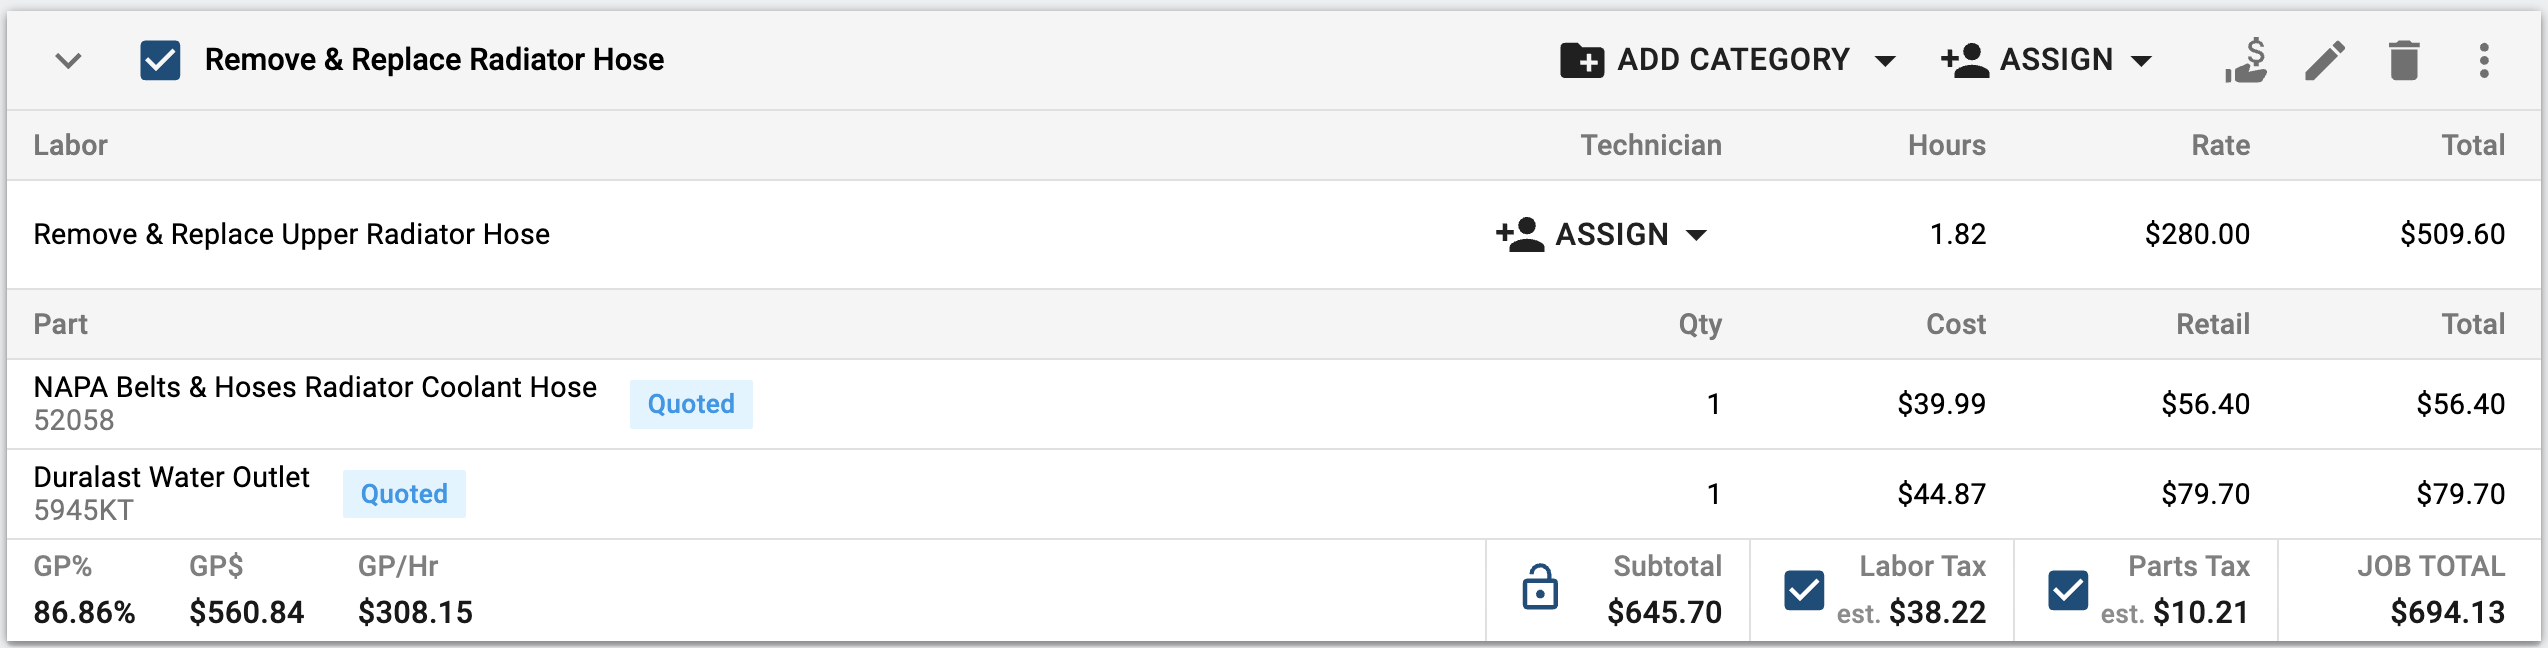This screenshot has height=648, width=2548.
Task: Uncheck the Remove & Replace Radiator Hose checkbox
Action: pos(160,60)
